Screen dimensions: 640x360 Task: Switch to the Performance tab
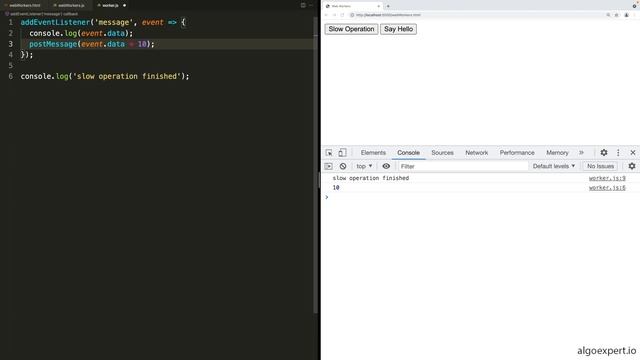(517, 153)
